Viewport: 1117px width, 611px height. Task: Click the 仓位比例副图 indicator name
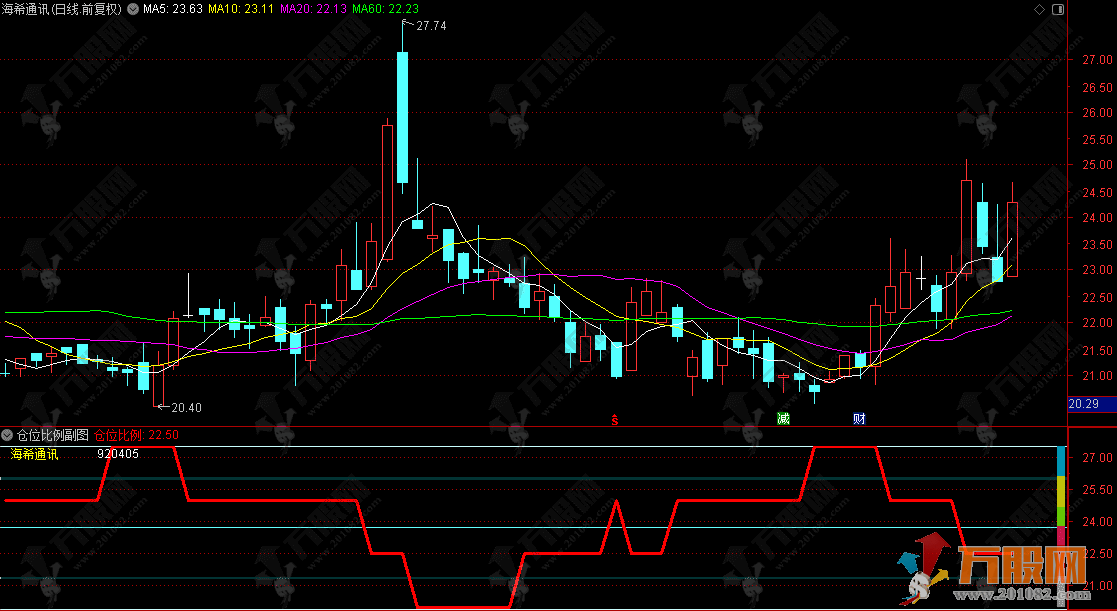coord(52,435)
